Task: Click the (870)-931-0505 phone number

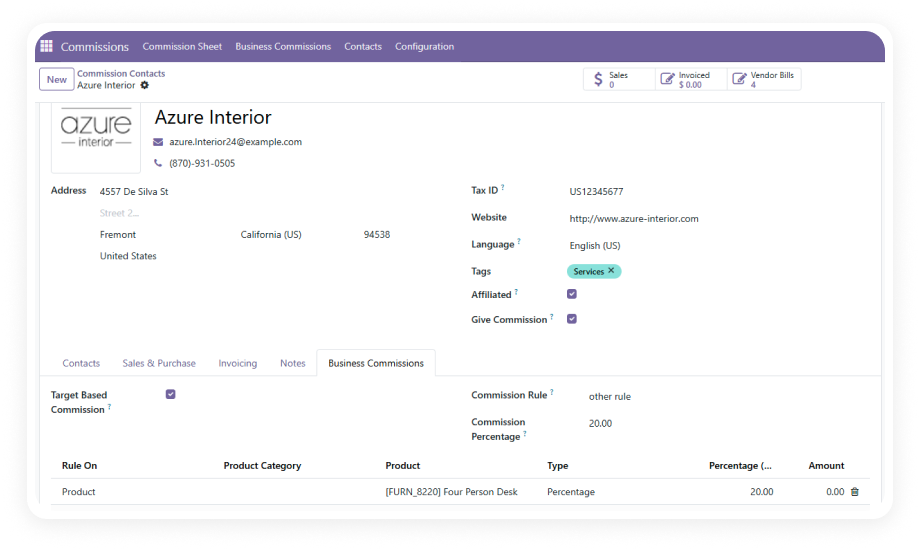Action: [202, 163]
